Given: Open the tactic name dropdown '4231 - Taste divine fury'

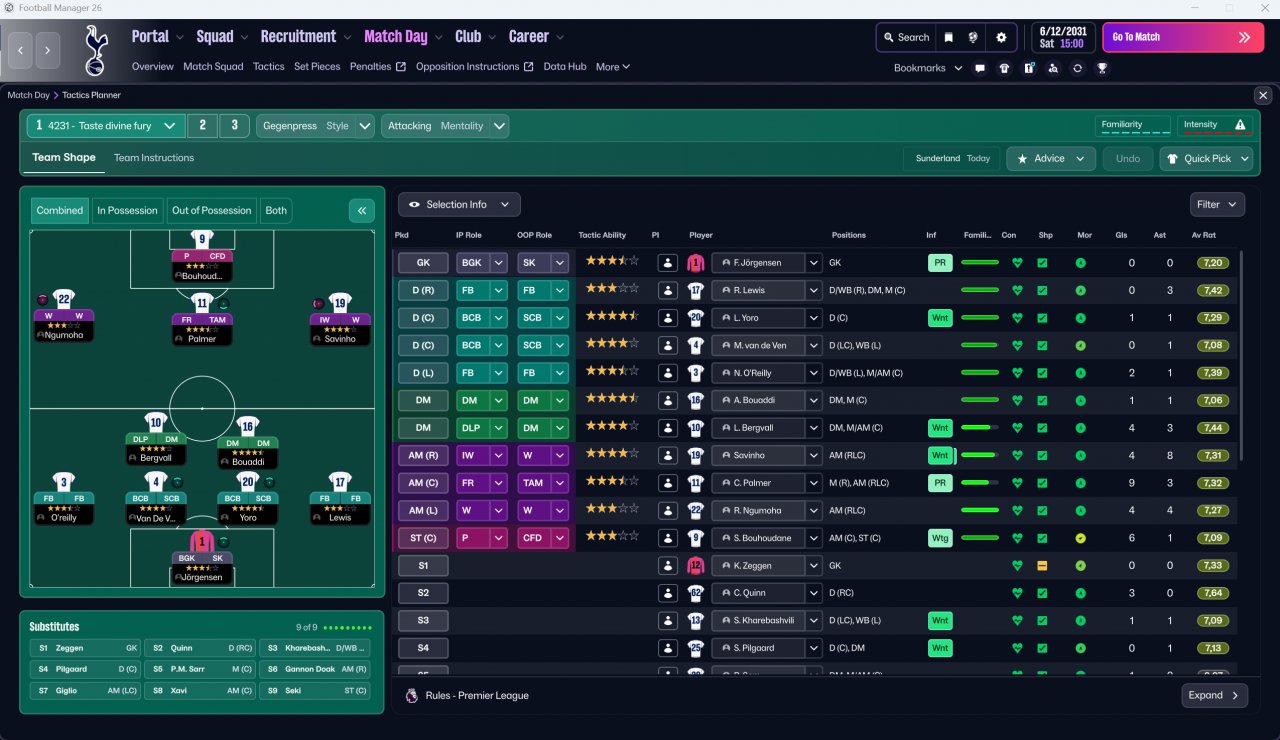Looking at the screenshot, I should (x=106, y=126).
